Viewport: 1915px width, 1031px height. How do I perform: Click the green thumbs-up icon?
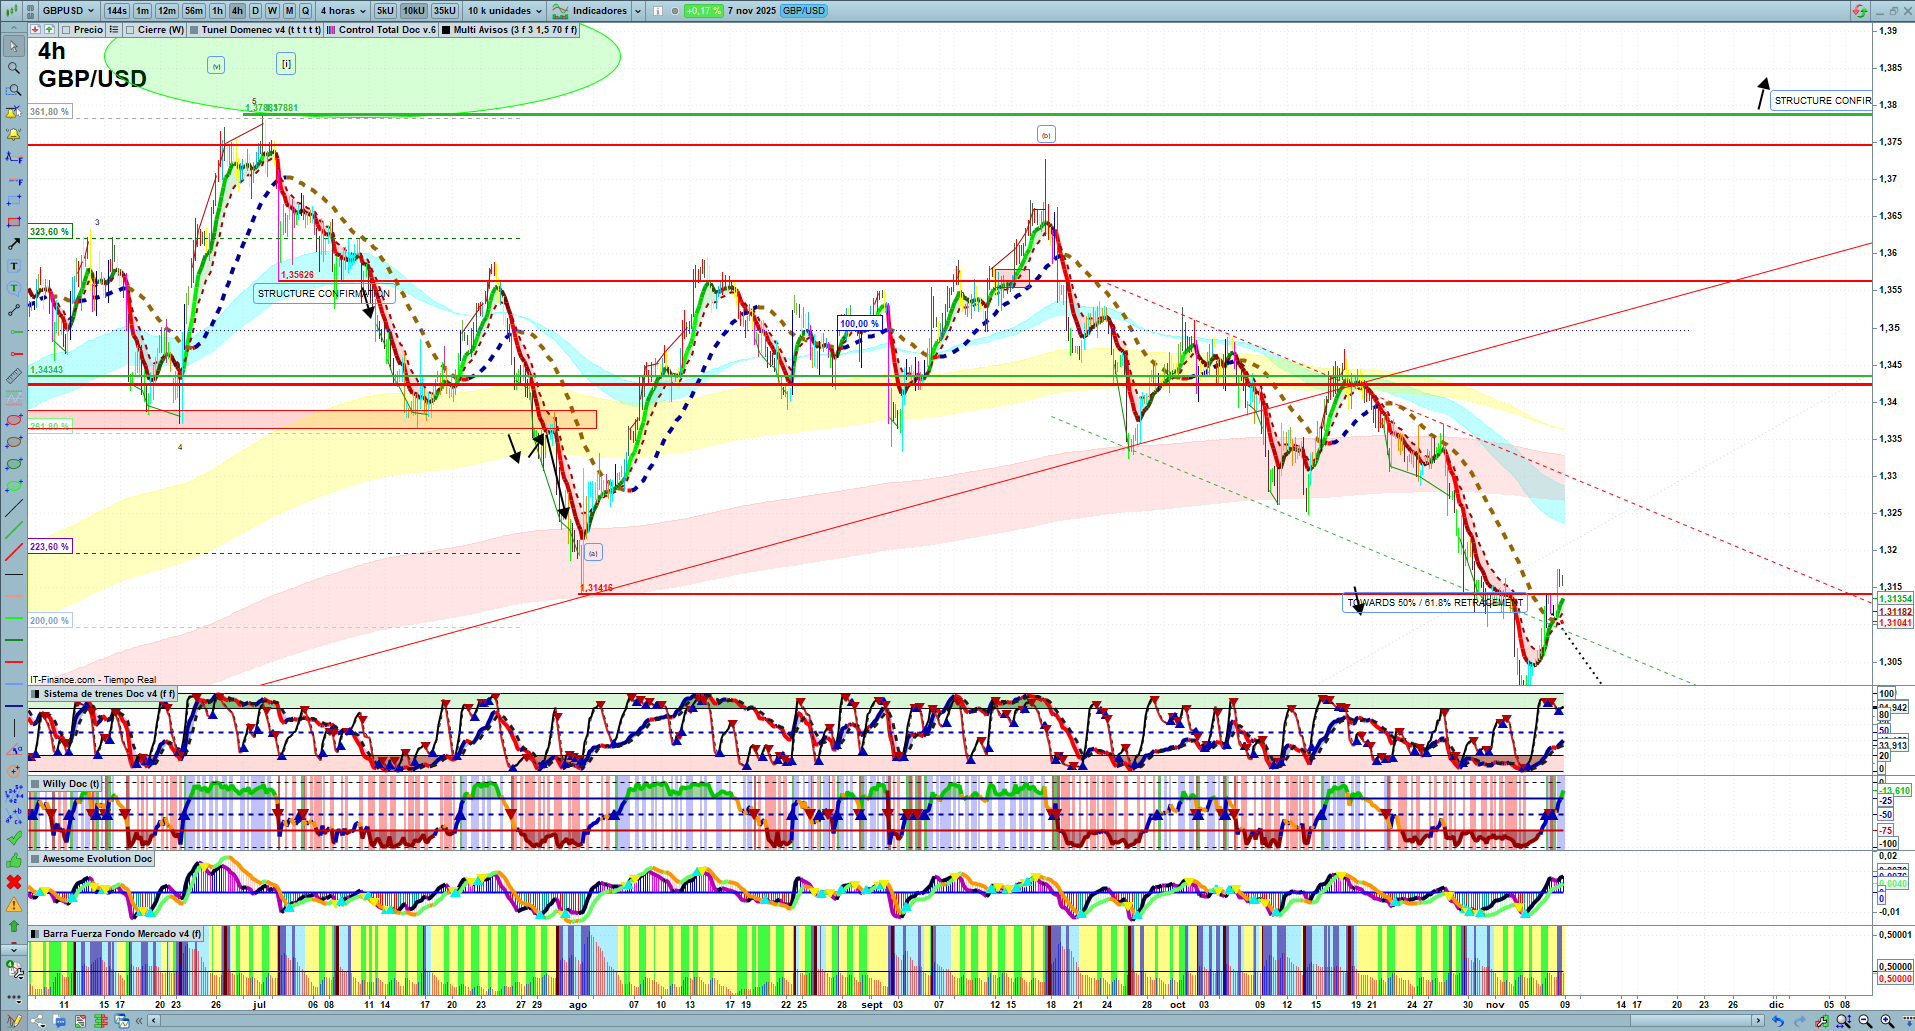[14, 860]
